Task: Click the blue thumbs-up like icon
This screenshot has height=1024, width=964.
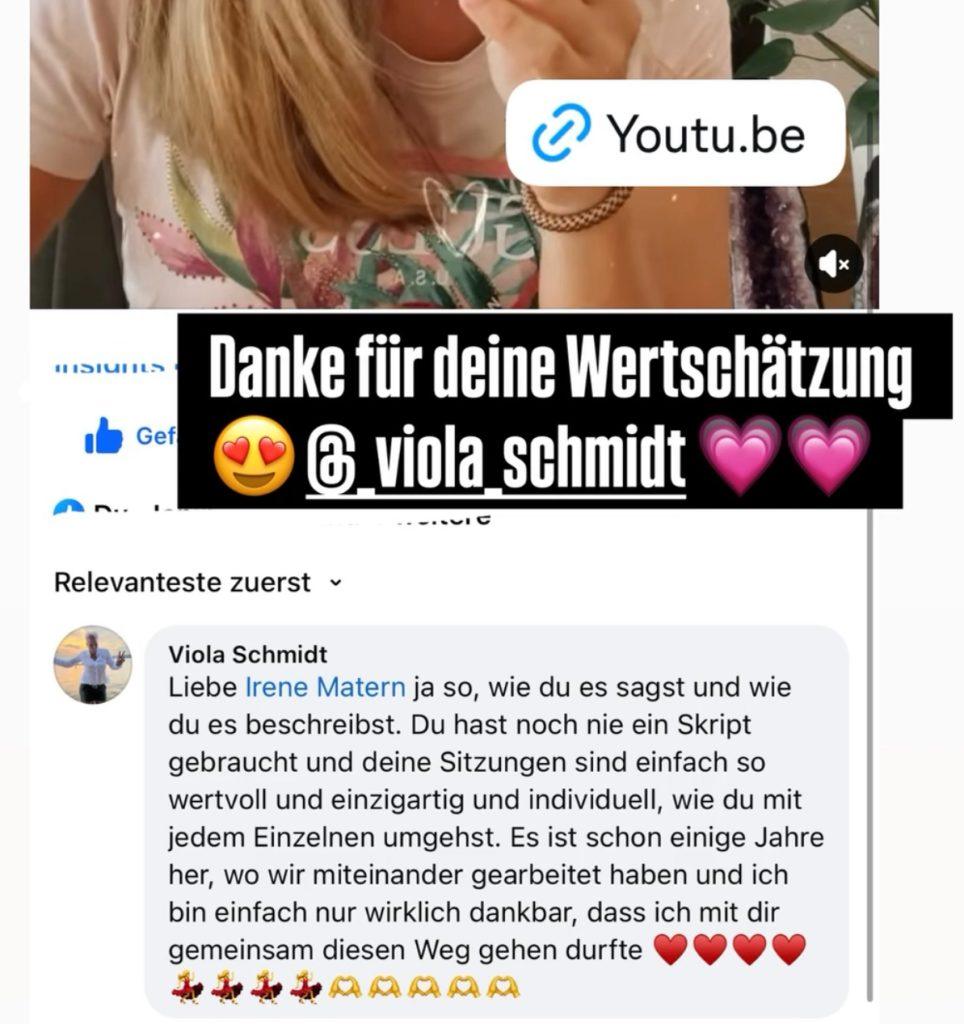Action: point(104,436)
